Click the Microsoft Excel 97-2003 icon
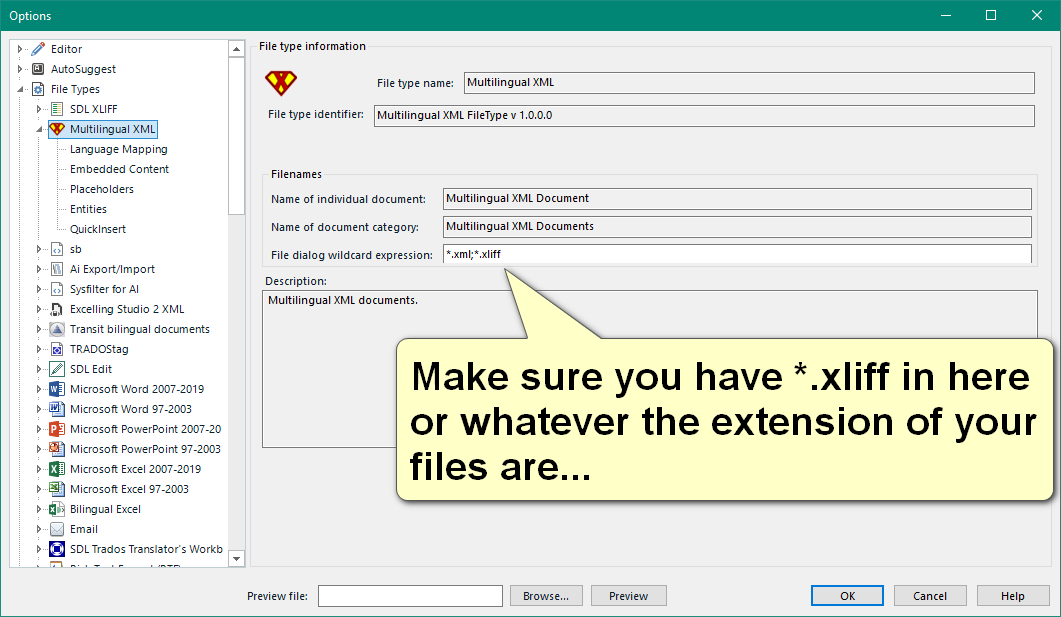Image resolution: width=1061 pixels, height=617 pixels. pyautogui.click(x=58, y=488)
